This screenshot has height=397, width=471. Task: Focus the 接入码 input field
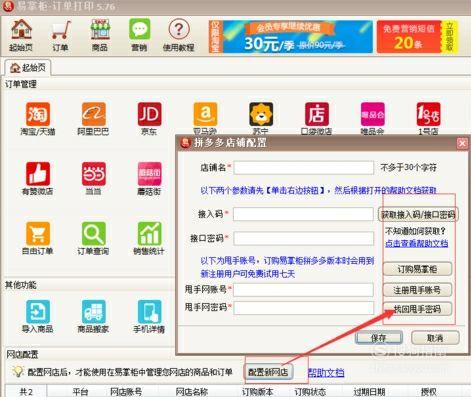pos(303,214)
